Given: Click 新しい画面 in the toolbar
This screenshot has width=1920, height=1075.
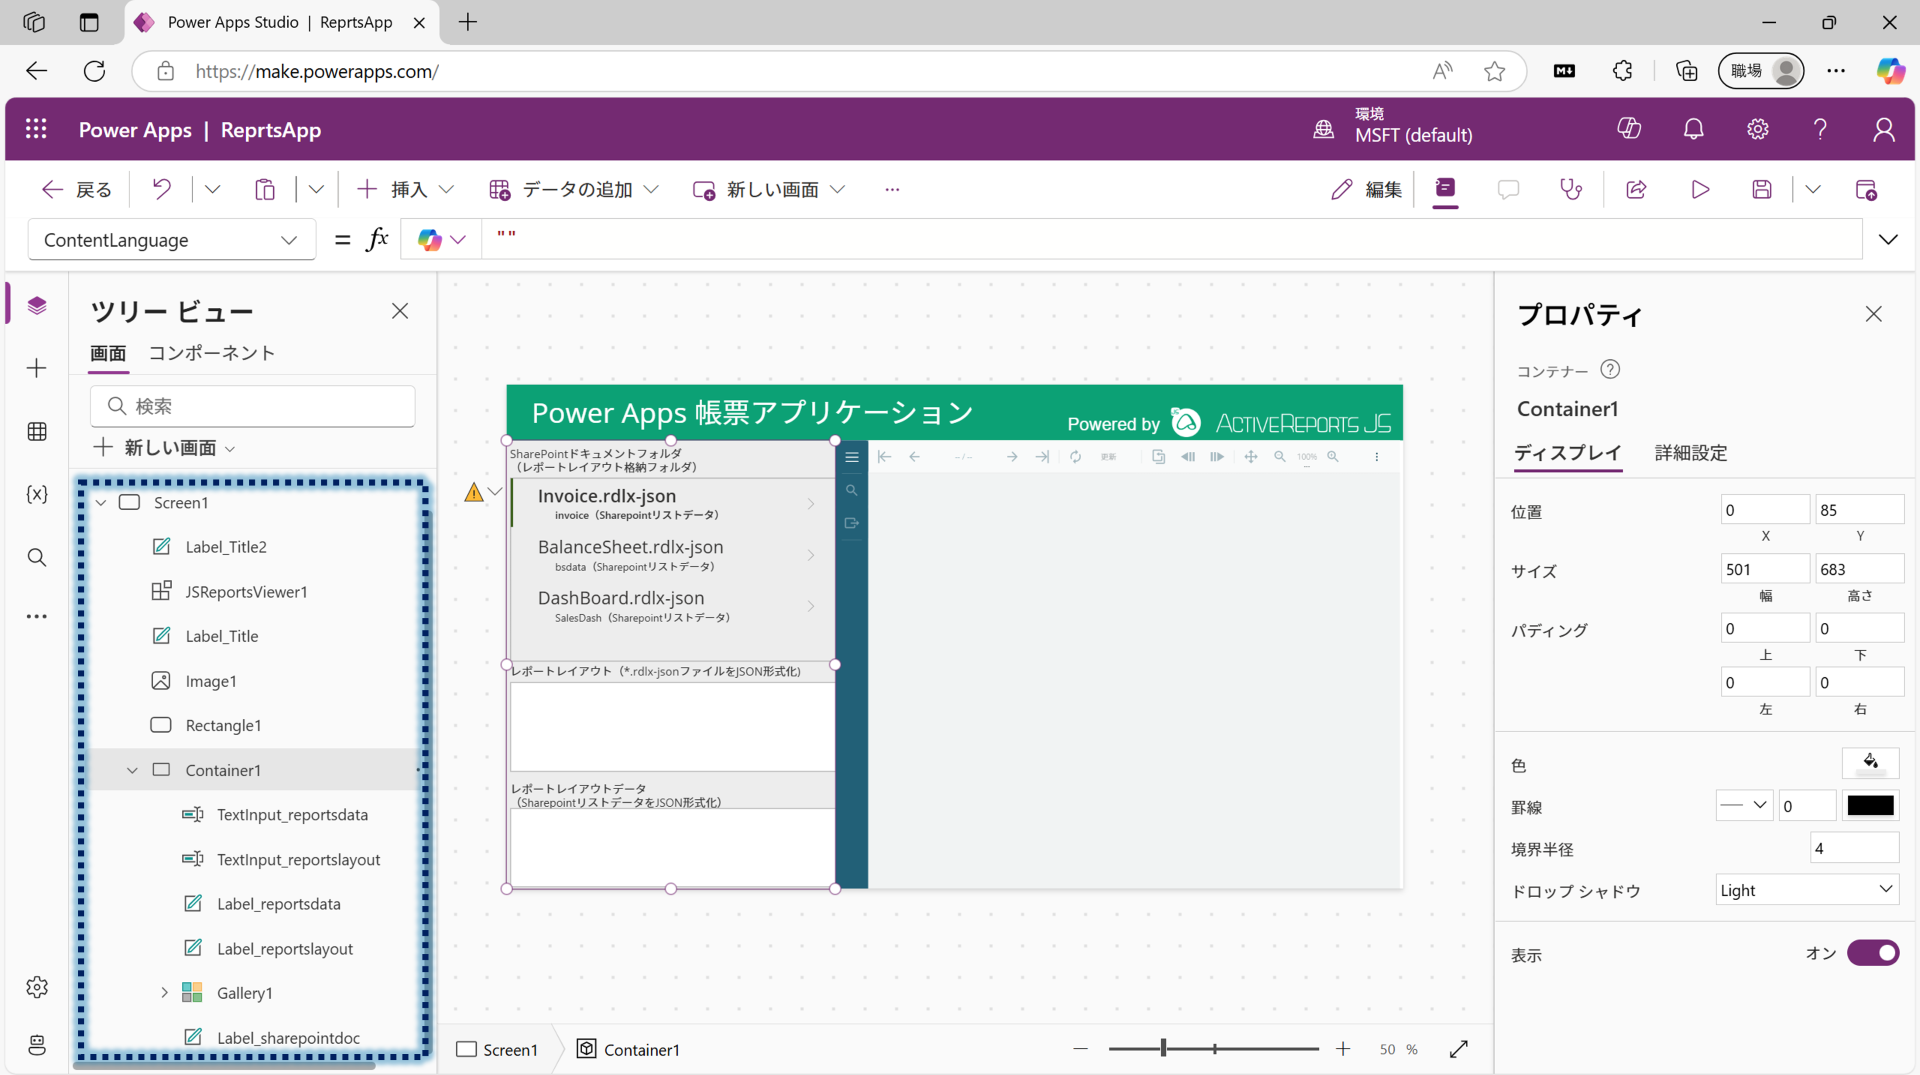Looking at the screenshot, I should (x=769, y=189).
